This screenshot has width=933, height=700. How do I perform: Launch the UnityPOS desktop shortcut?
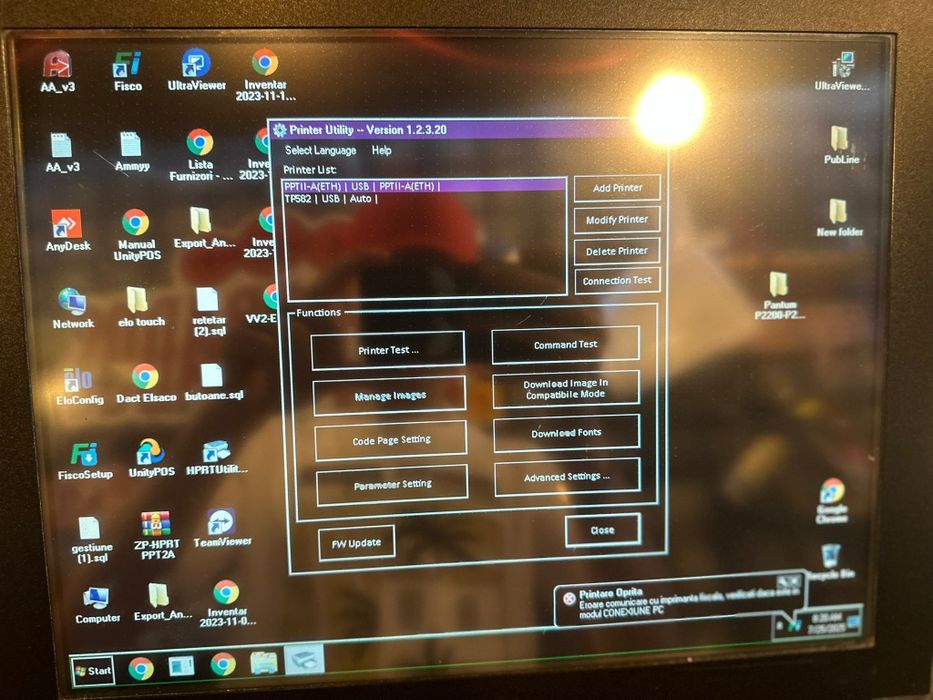coord(151,458)
